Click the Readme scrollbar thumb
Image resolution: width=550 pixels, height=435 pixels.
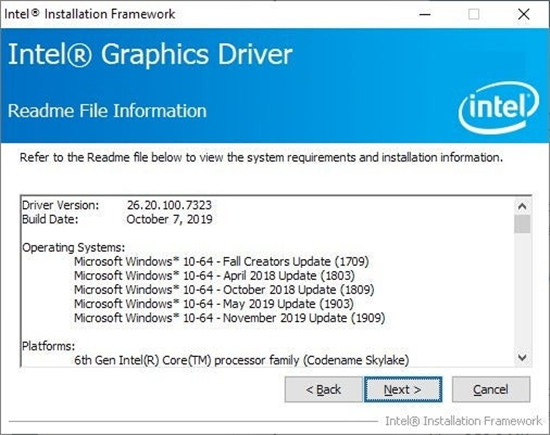click(522, 224)
